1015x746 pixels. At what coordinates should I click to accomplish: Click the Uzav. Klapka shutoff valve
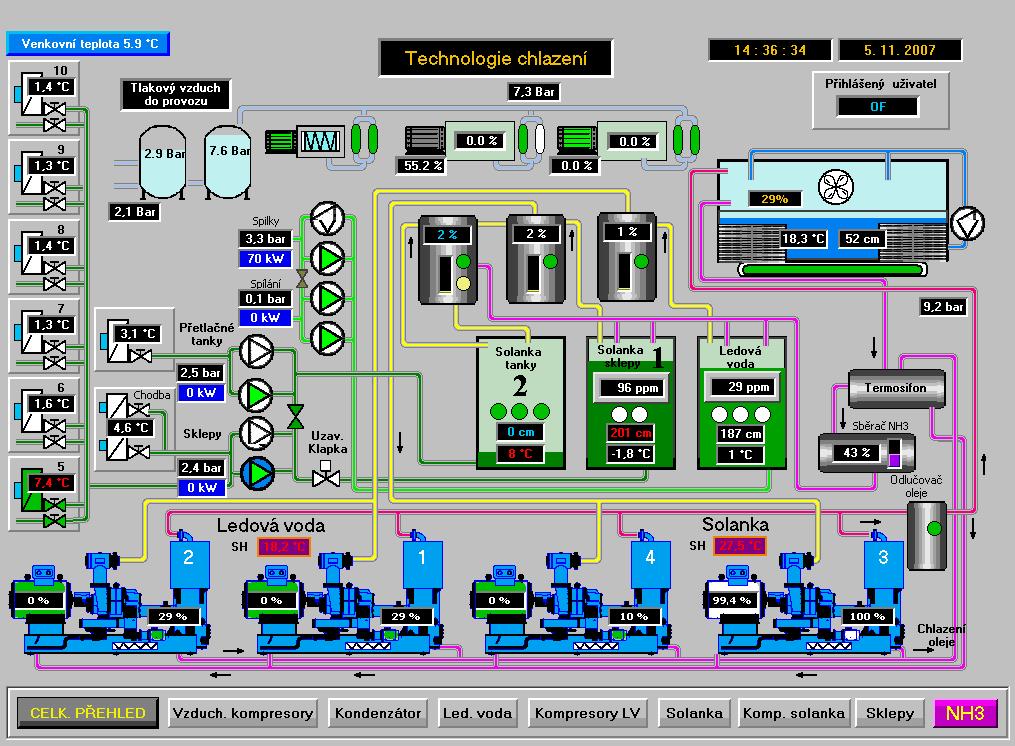coord(326,475)
